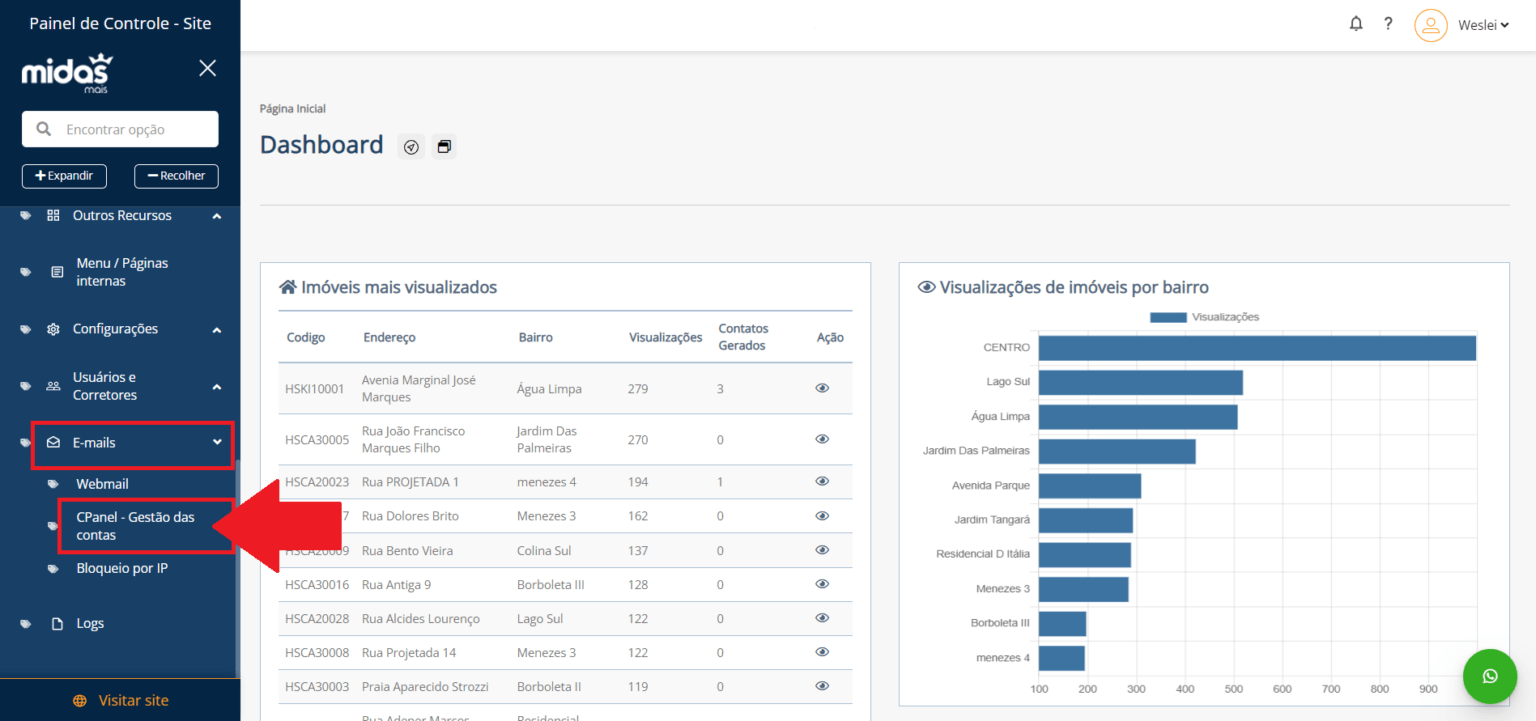Open the Weslei user dropdown

coord(1482,25)
